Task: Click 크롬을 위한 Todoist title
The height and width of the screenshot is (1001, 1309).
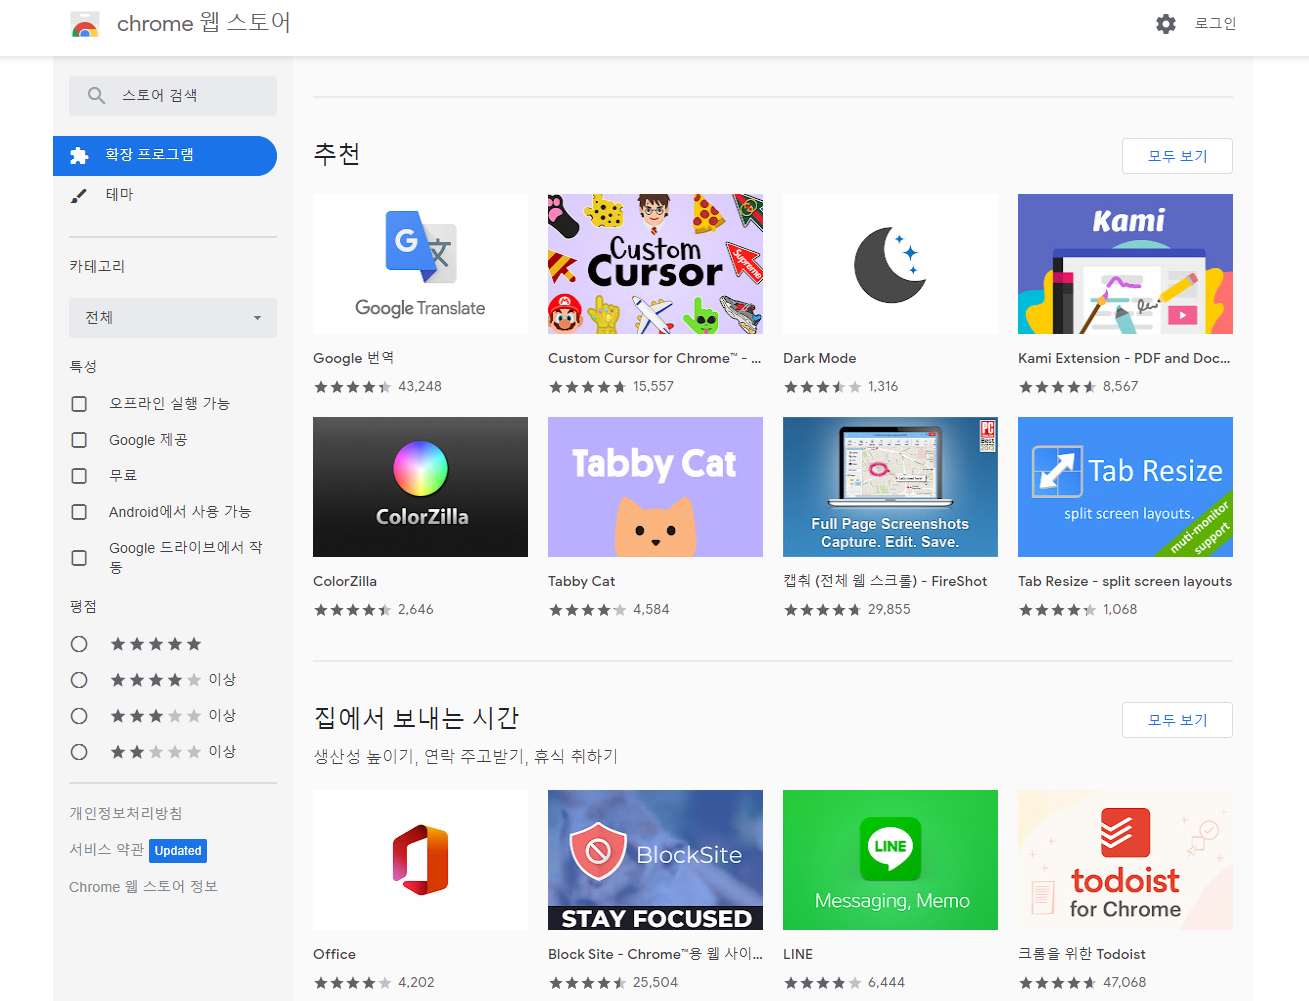Action: 1082,954
